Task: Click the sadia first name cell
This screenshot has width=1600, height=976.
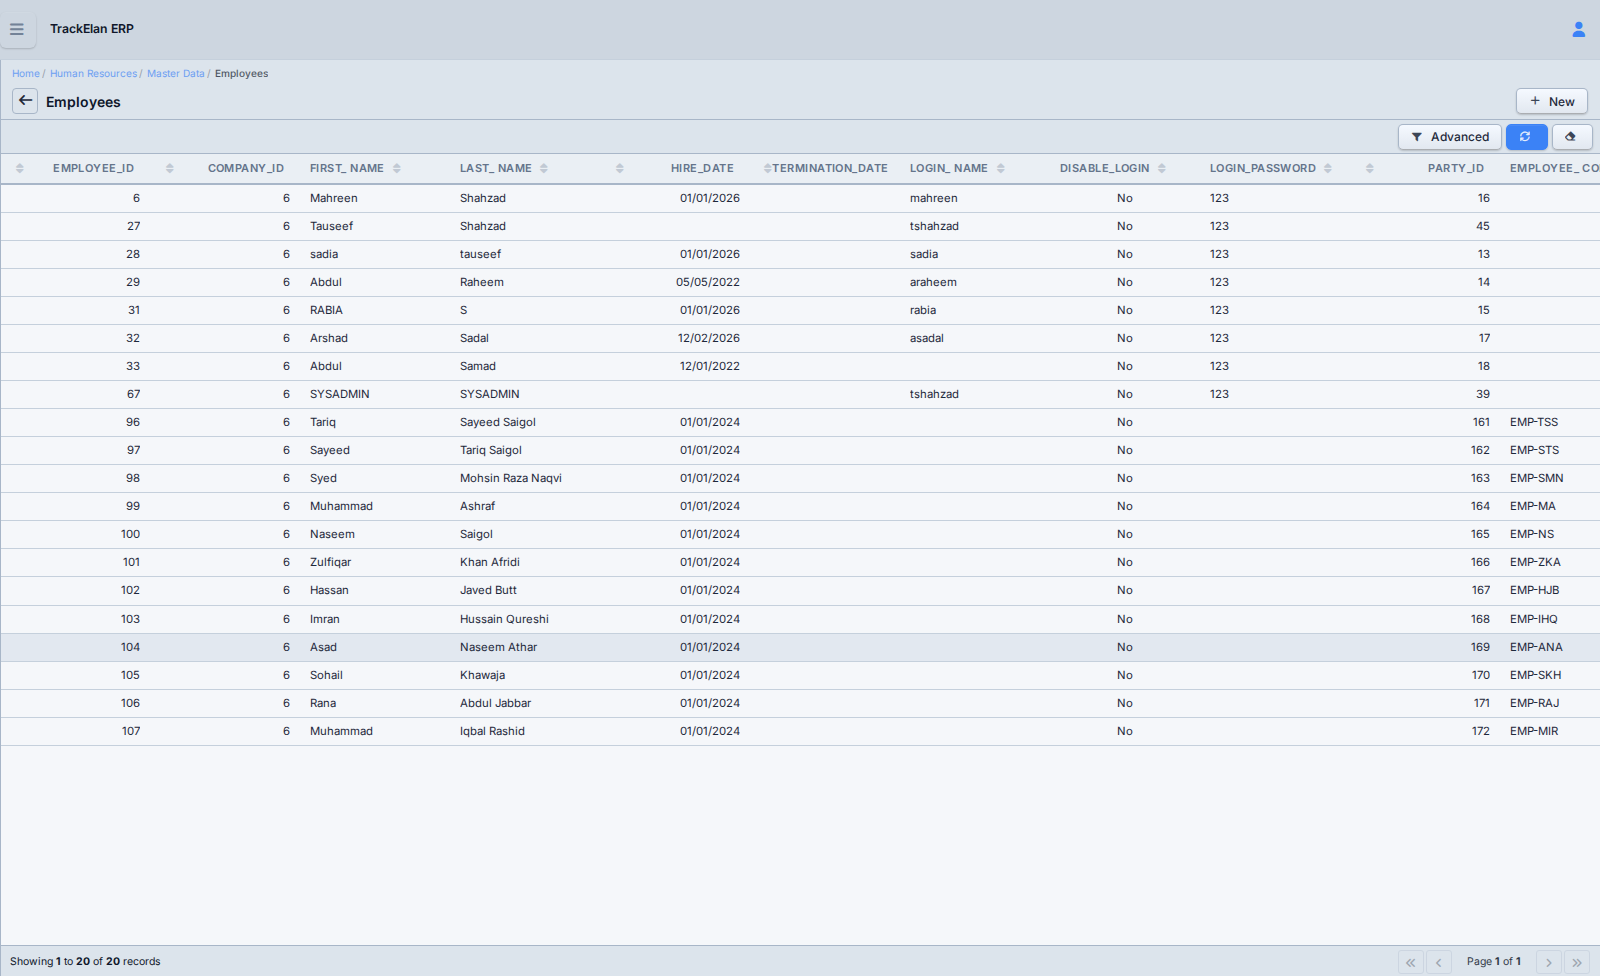Action: [324, 254]
